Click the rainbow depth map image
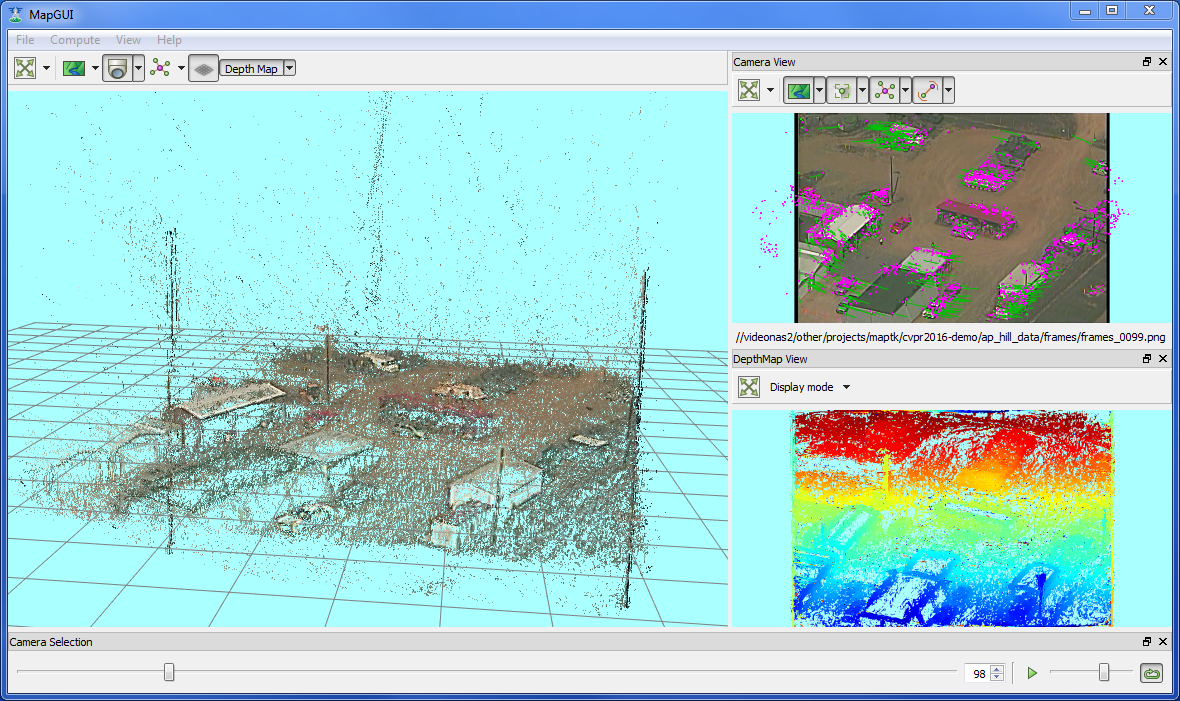 click(952, 518)
